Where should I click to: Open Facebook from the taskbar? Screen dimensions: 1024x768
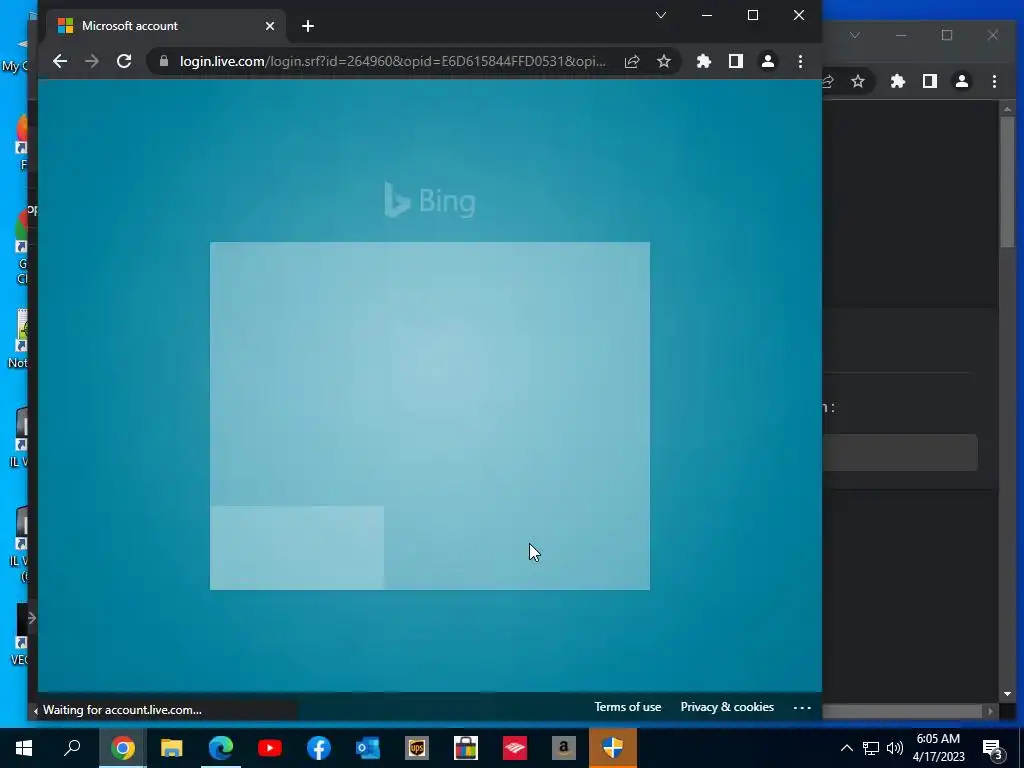(x=319, y=748)
